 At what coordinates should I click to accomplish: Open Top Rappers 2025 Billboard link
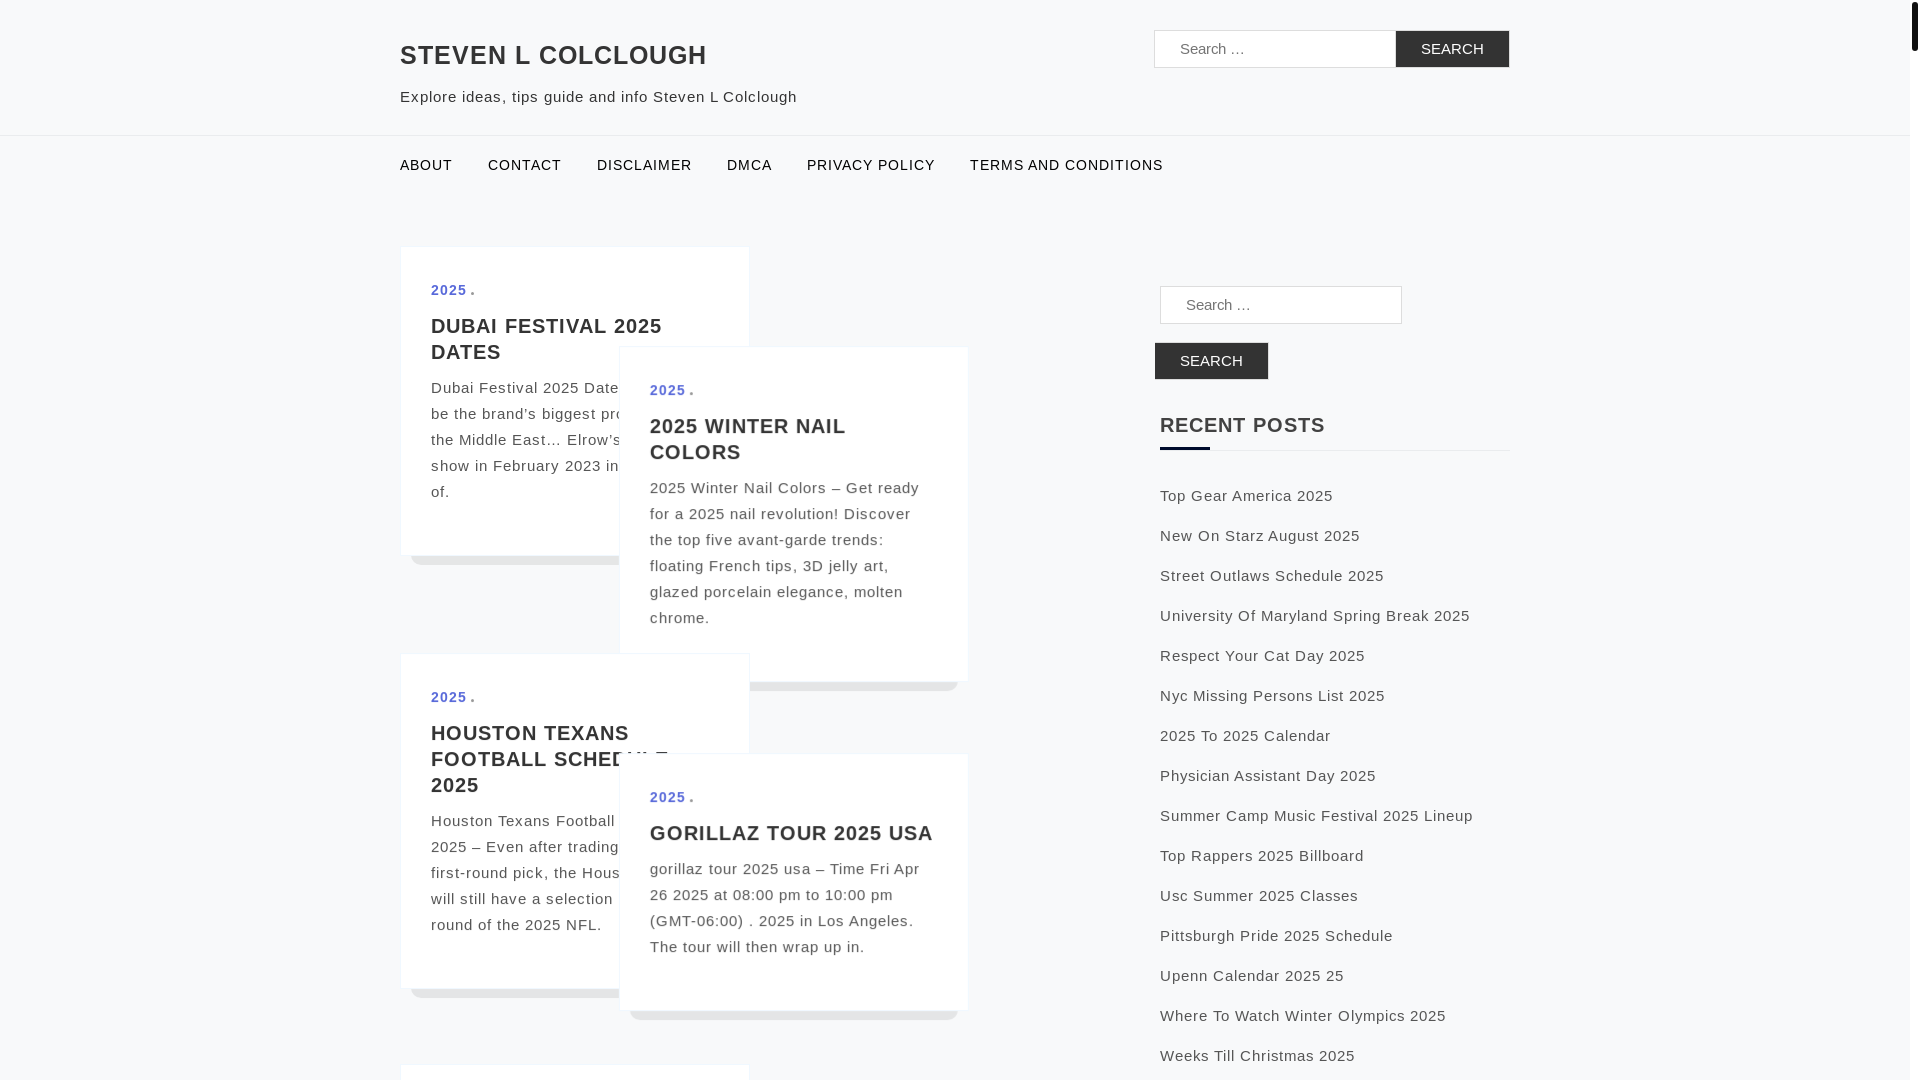coord(1262,856)
